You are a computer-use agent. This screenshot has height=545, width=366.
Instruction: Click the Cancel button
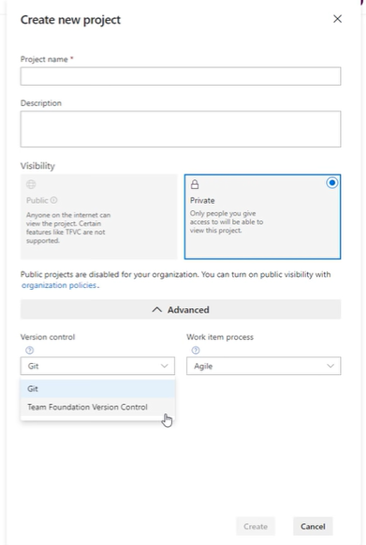(313, 526)
